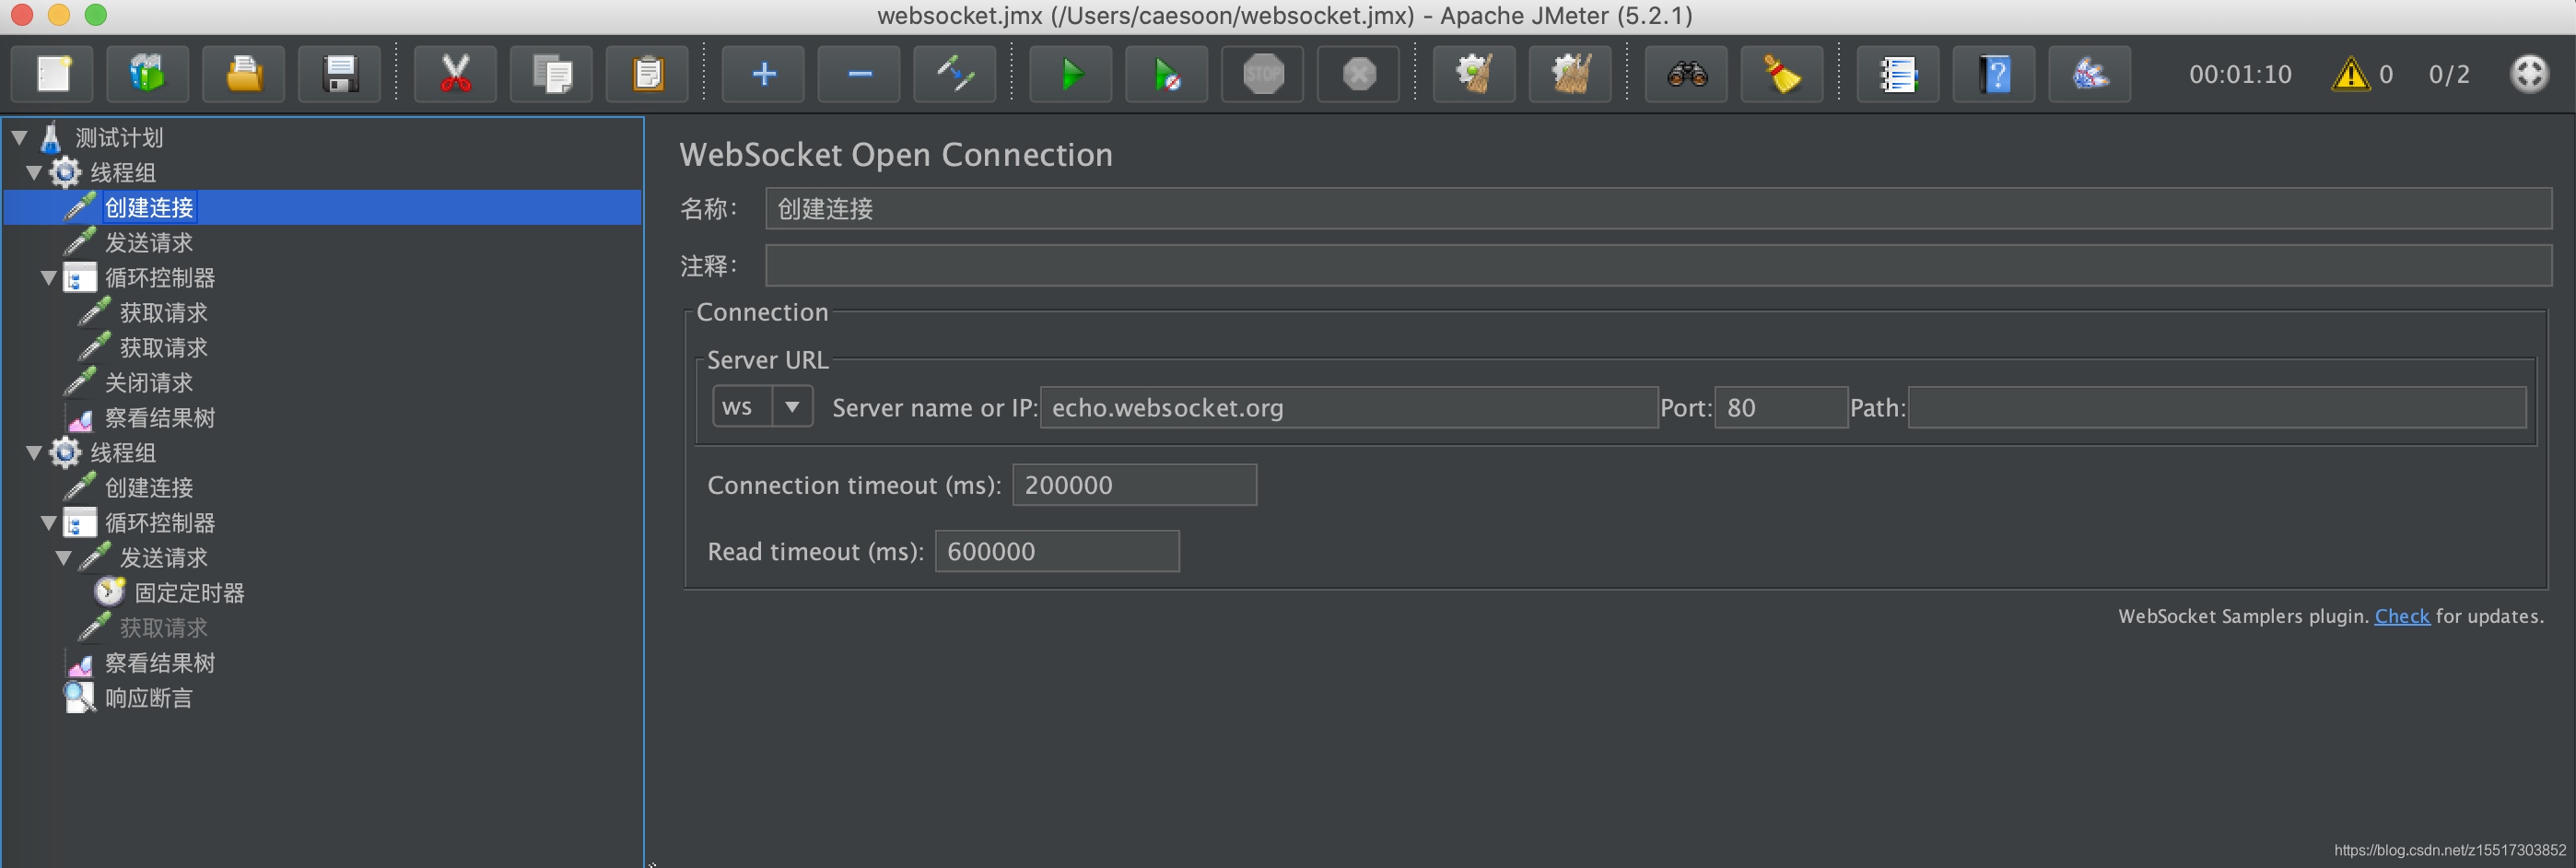The width and height of the screenshot is (2576, 868).
Task: Open help question mark icon
Action: point(1994,74)
